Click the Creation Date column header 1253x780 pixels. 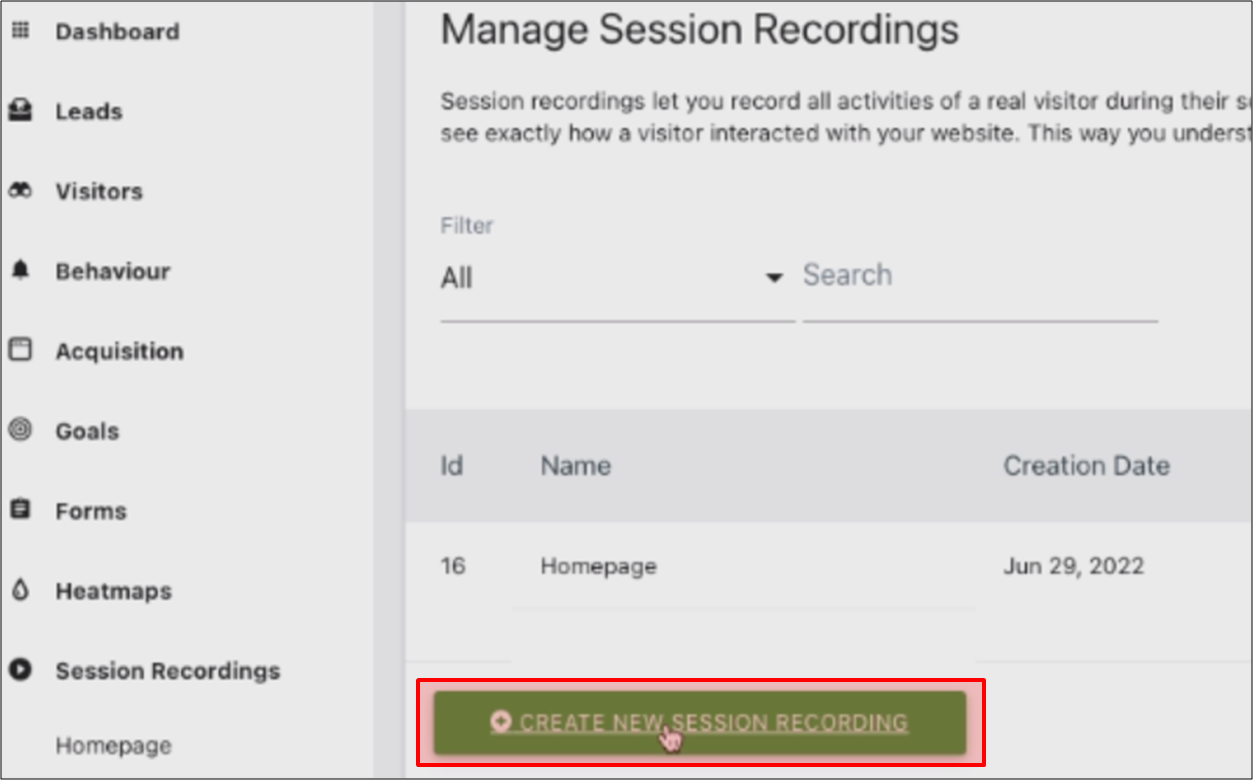(x=1086, y=466)
